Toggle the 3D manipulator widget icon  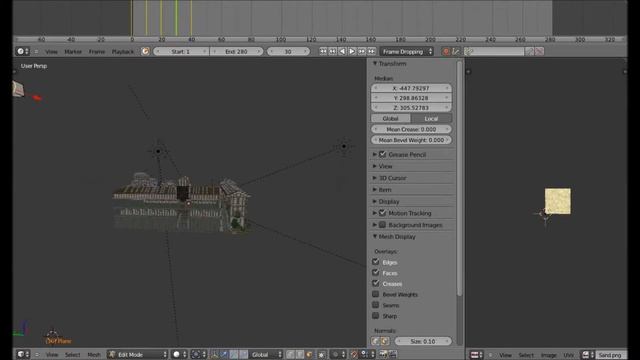coord(214,354)
